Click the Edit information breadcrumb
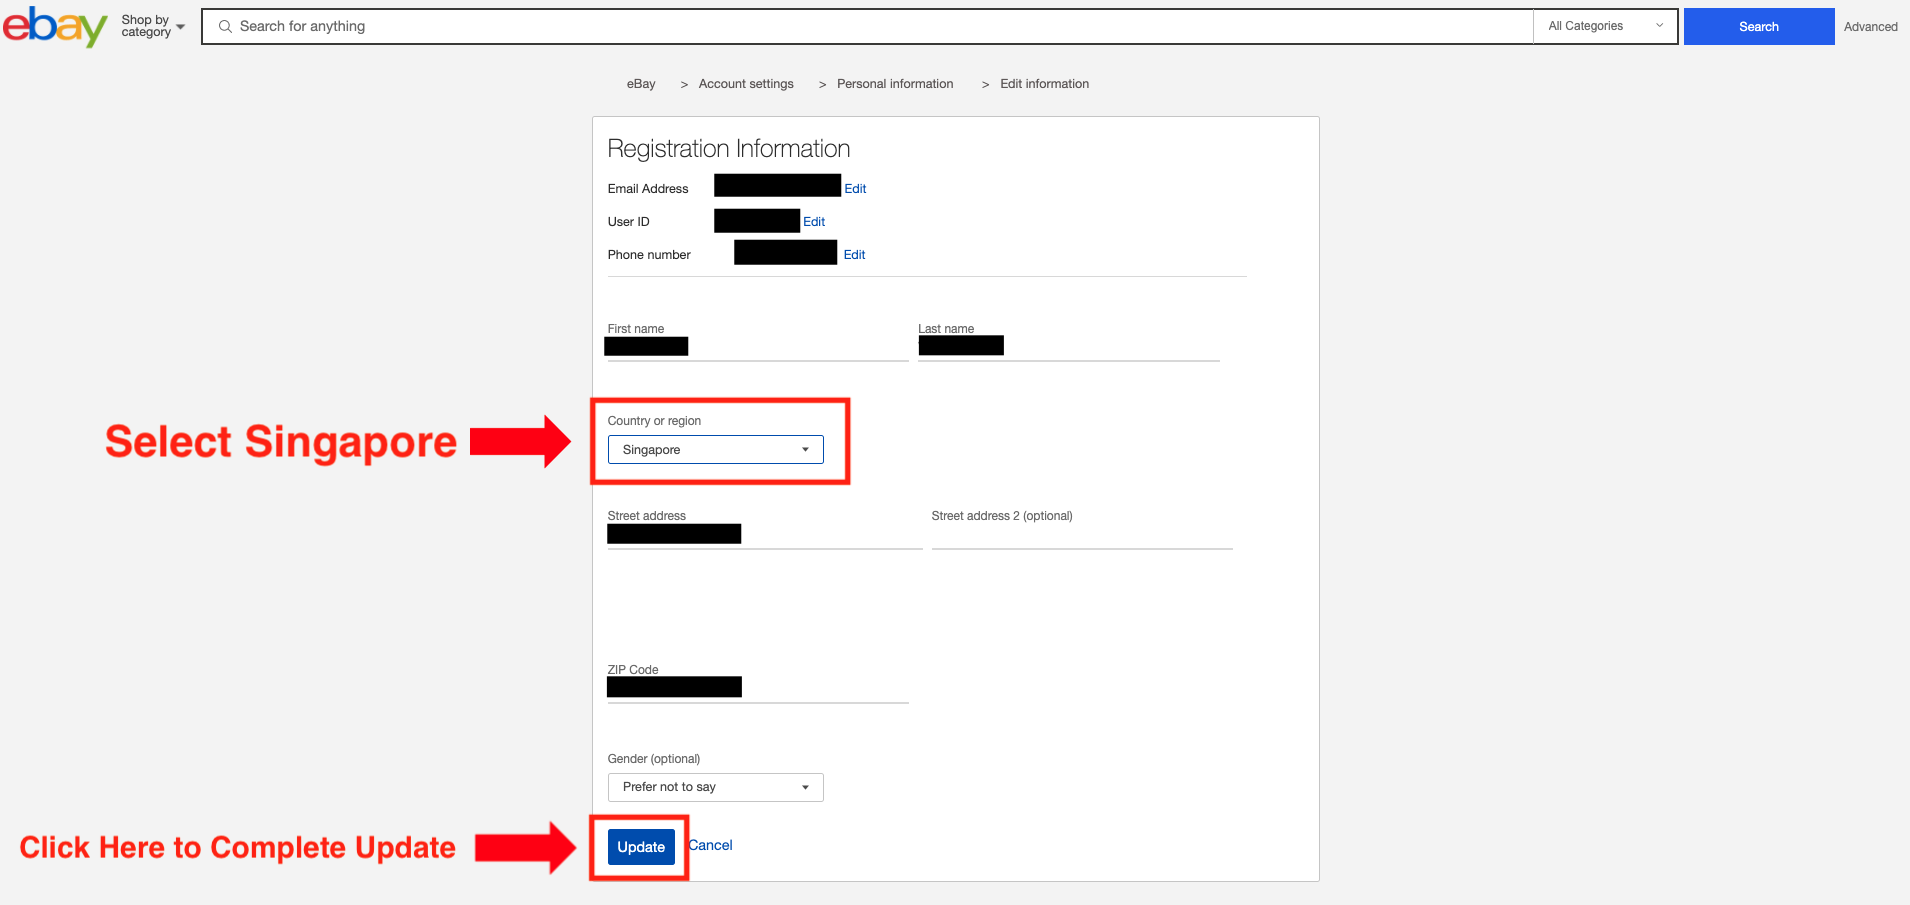 click(1044, 84)
